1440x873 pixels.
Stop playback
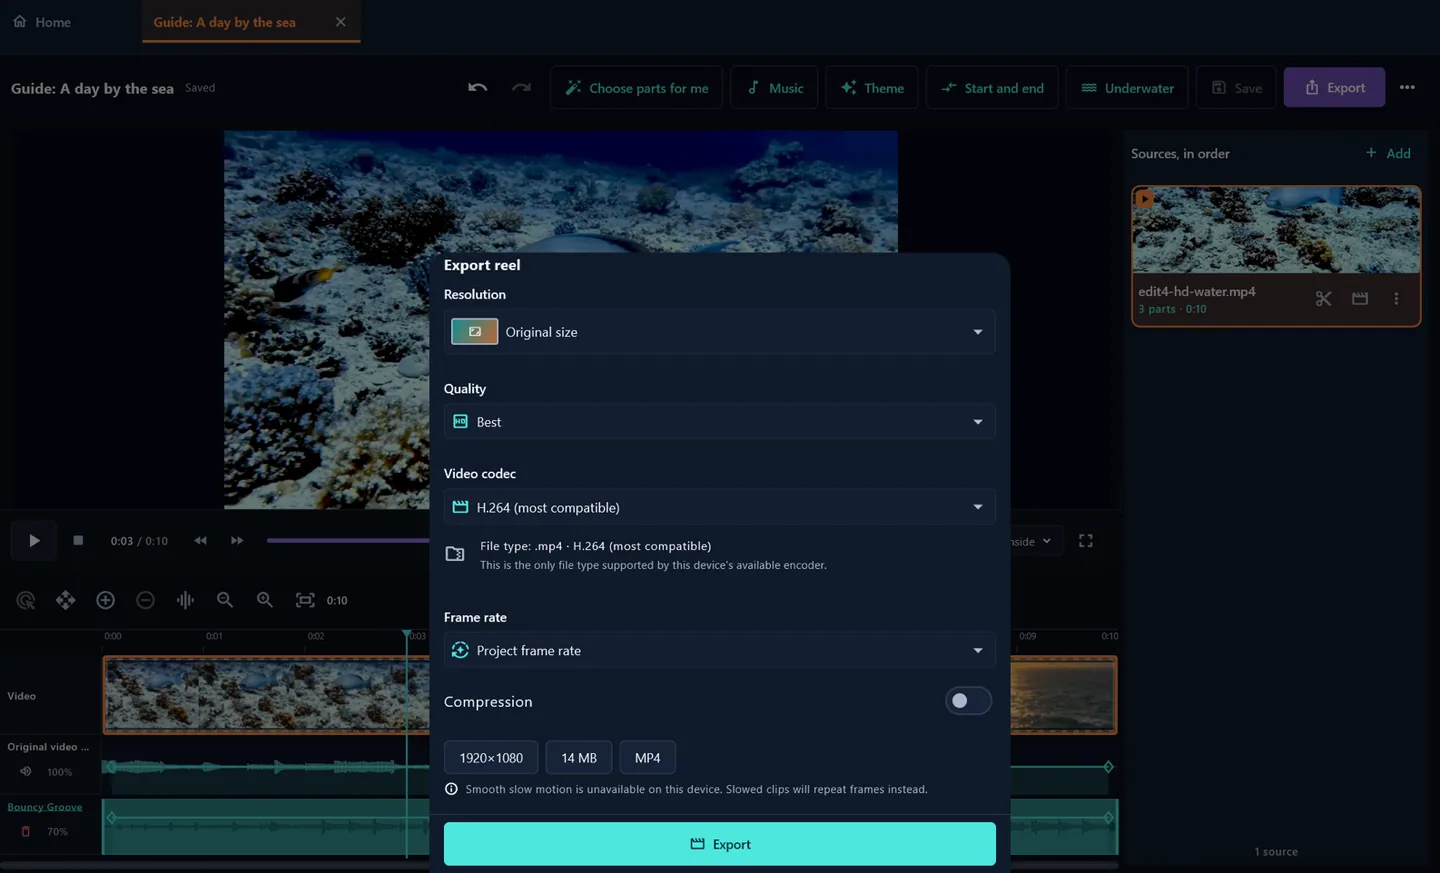pyautogui.click(x=78, y=541)
